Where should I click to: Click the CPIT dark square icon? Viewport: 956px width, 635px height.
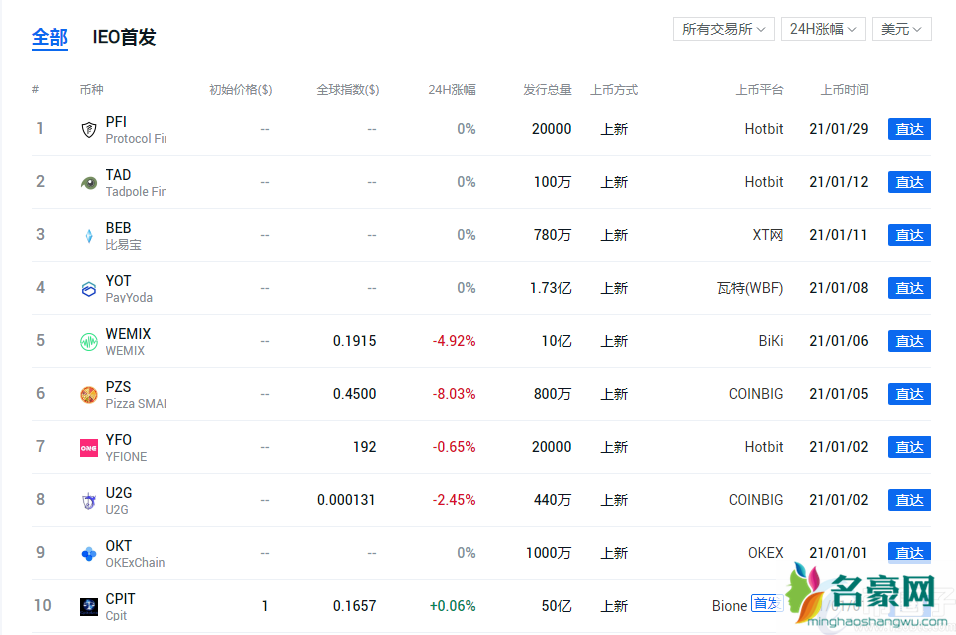[89, 607]
